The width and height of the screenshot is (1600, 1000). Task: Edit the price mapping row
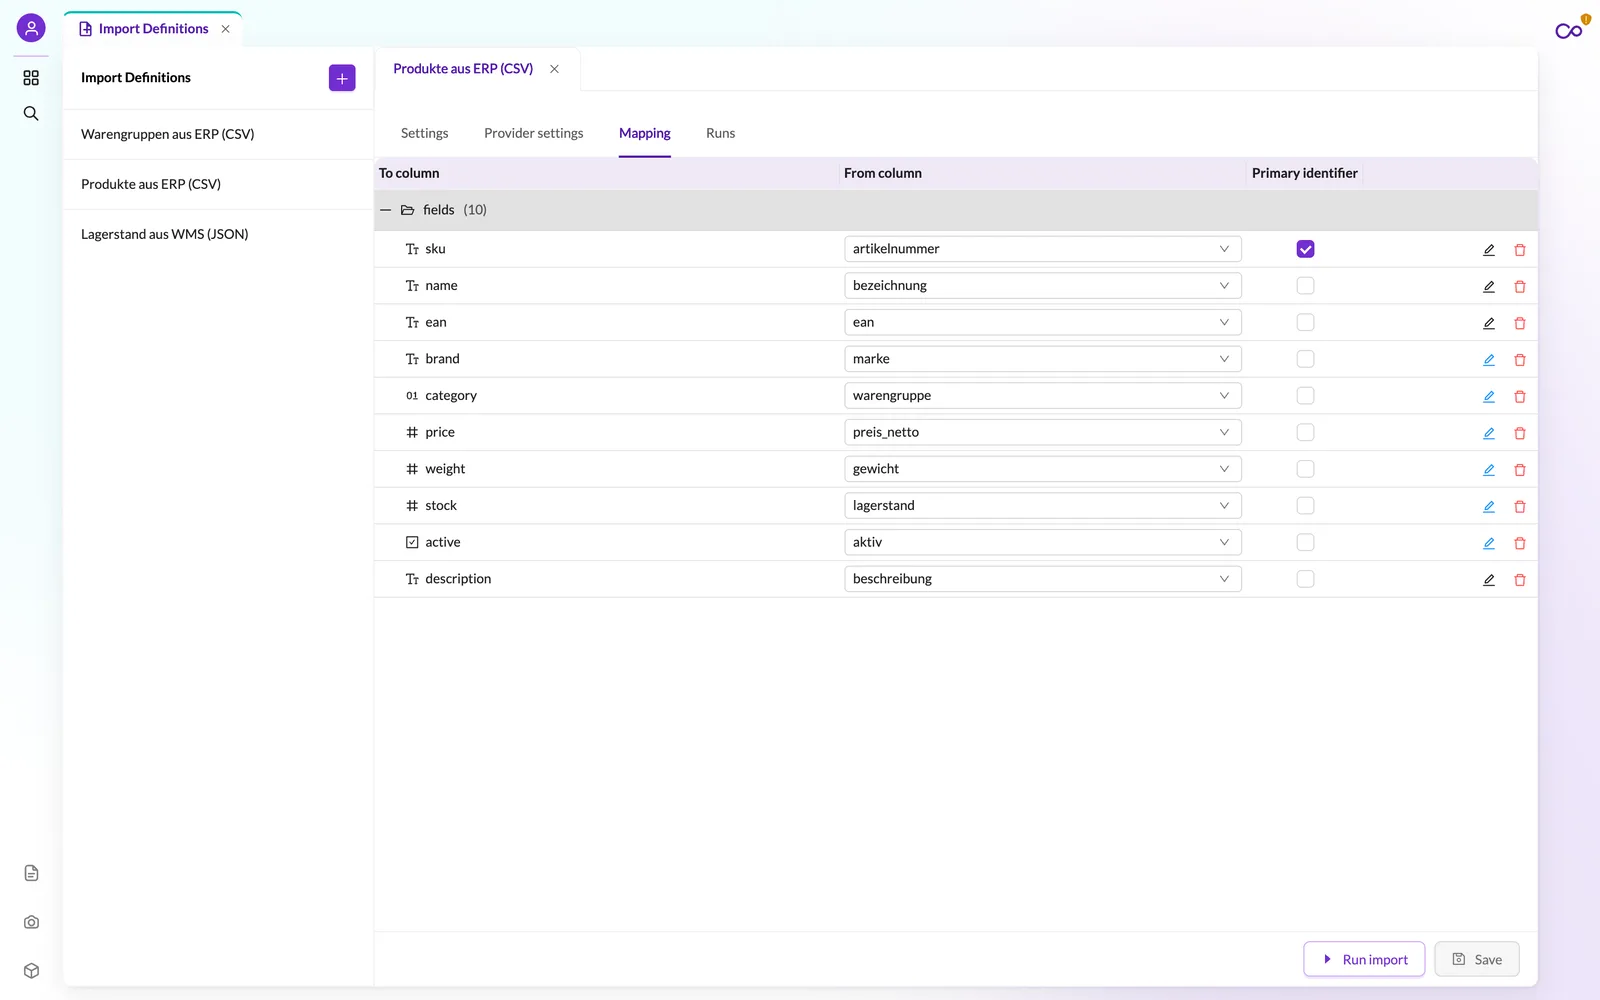coord(1489,433)
